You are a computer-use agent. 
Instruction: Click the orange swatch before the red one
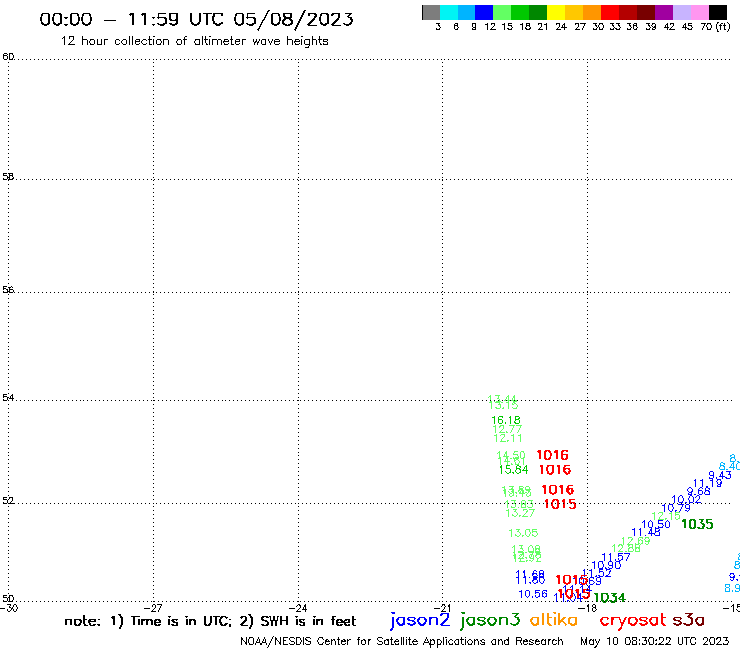[591, 12]
